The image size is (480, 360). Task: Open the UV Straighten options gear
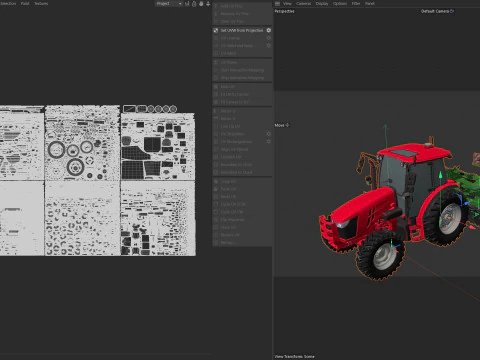point(269,134)
